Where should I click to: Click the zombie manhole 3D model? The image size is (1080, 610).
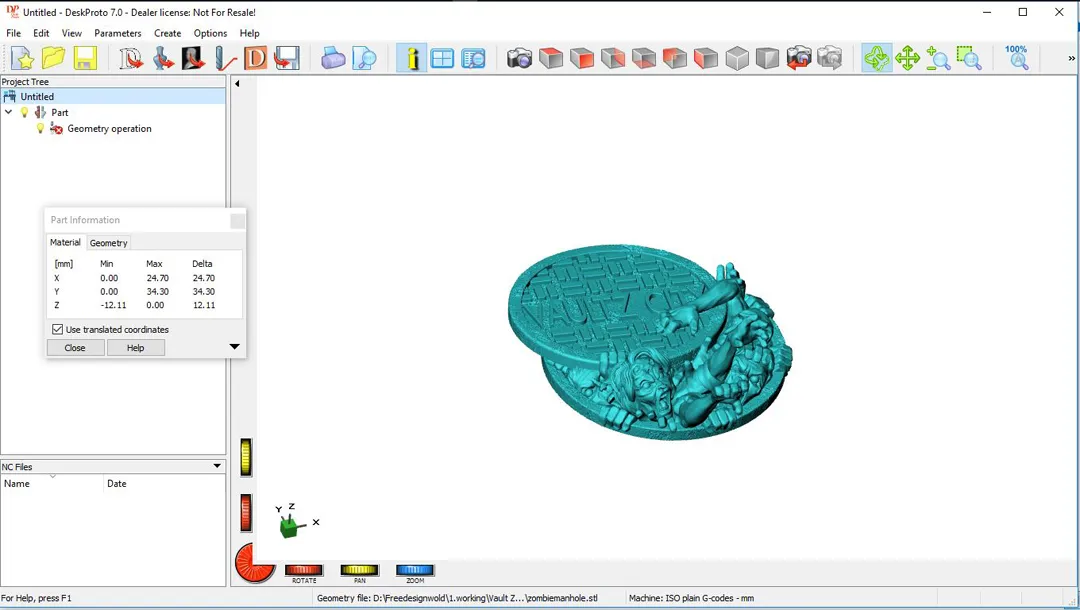650,342
